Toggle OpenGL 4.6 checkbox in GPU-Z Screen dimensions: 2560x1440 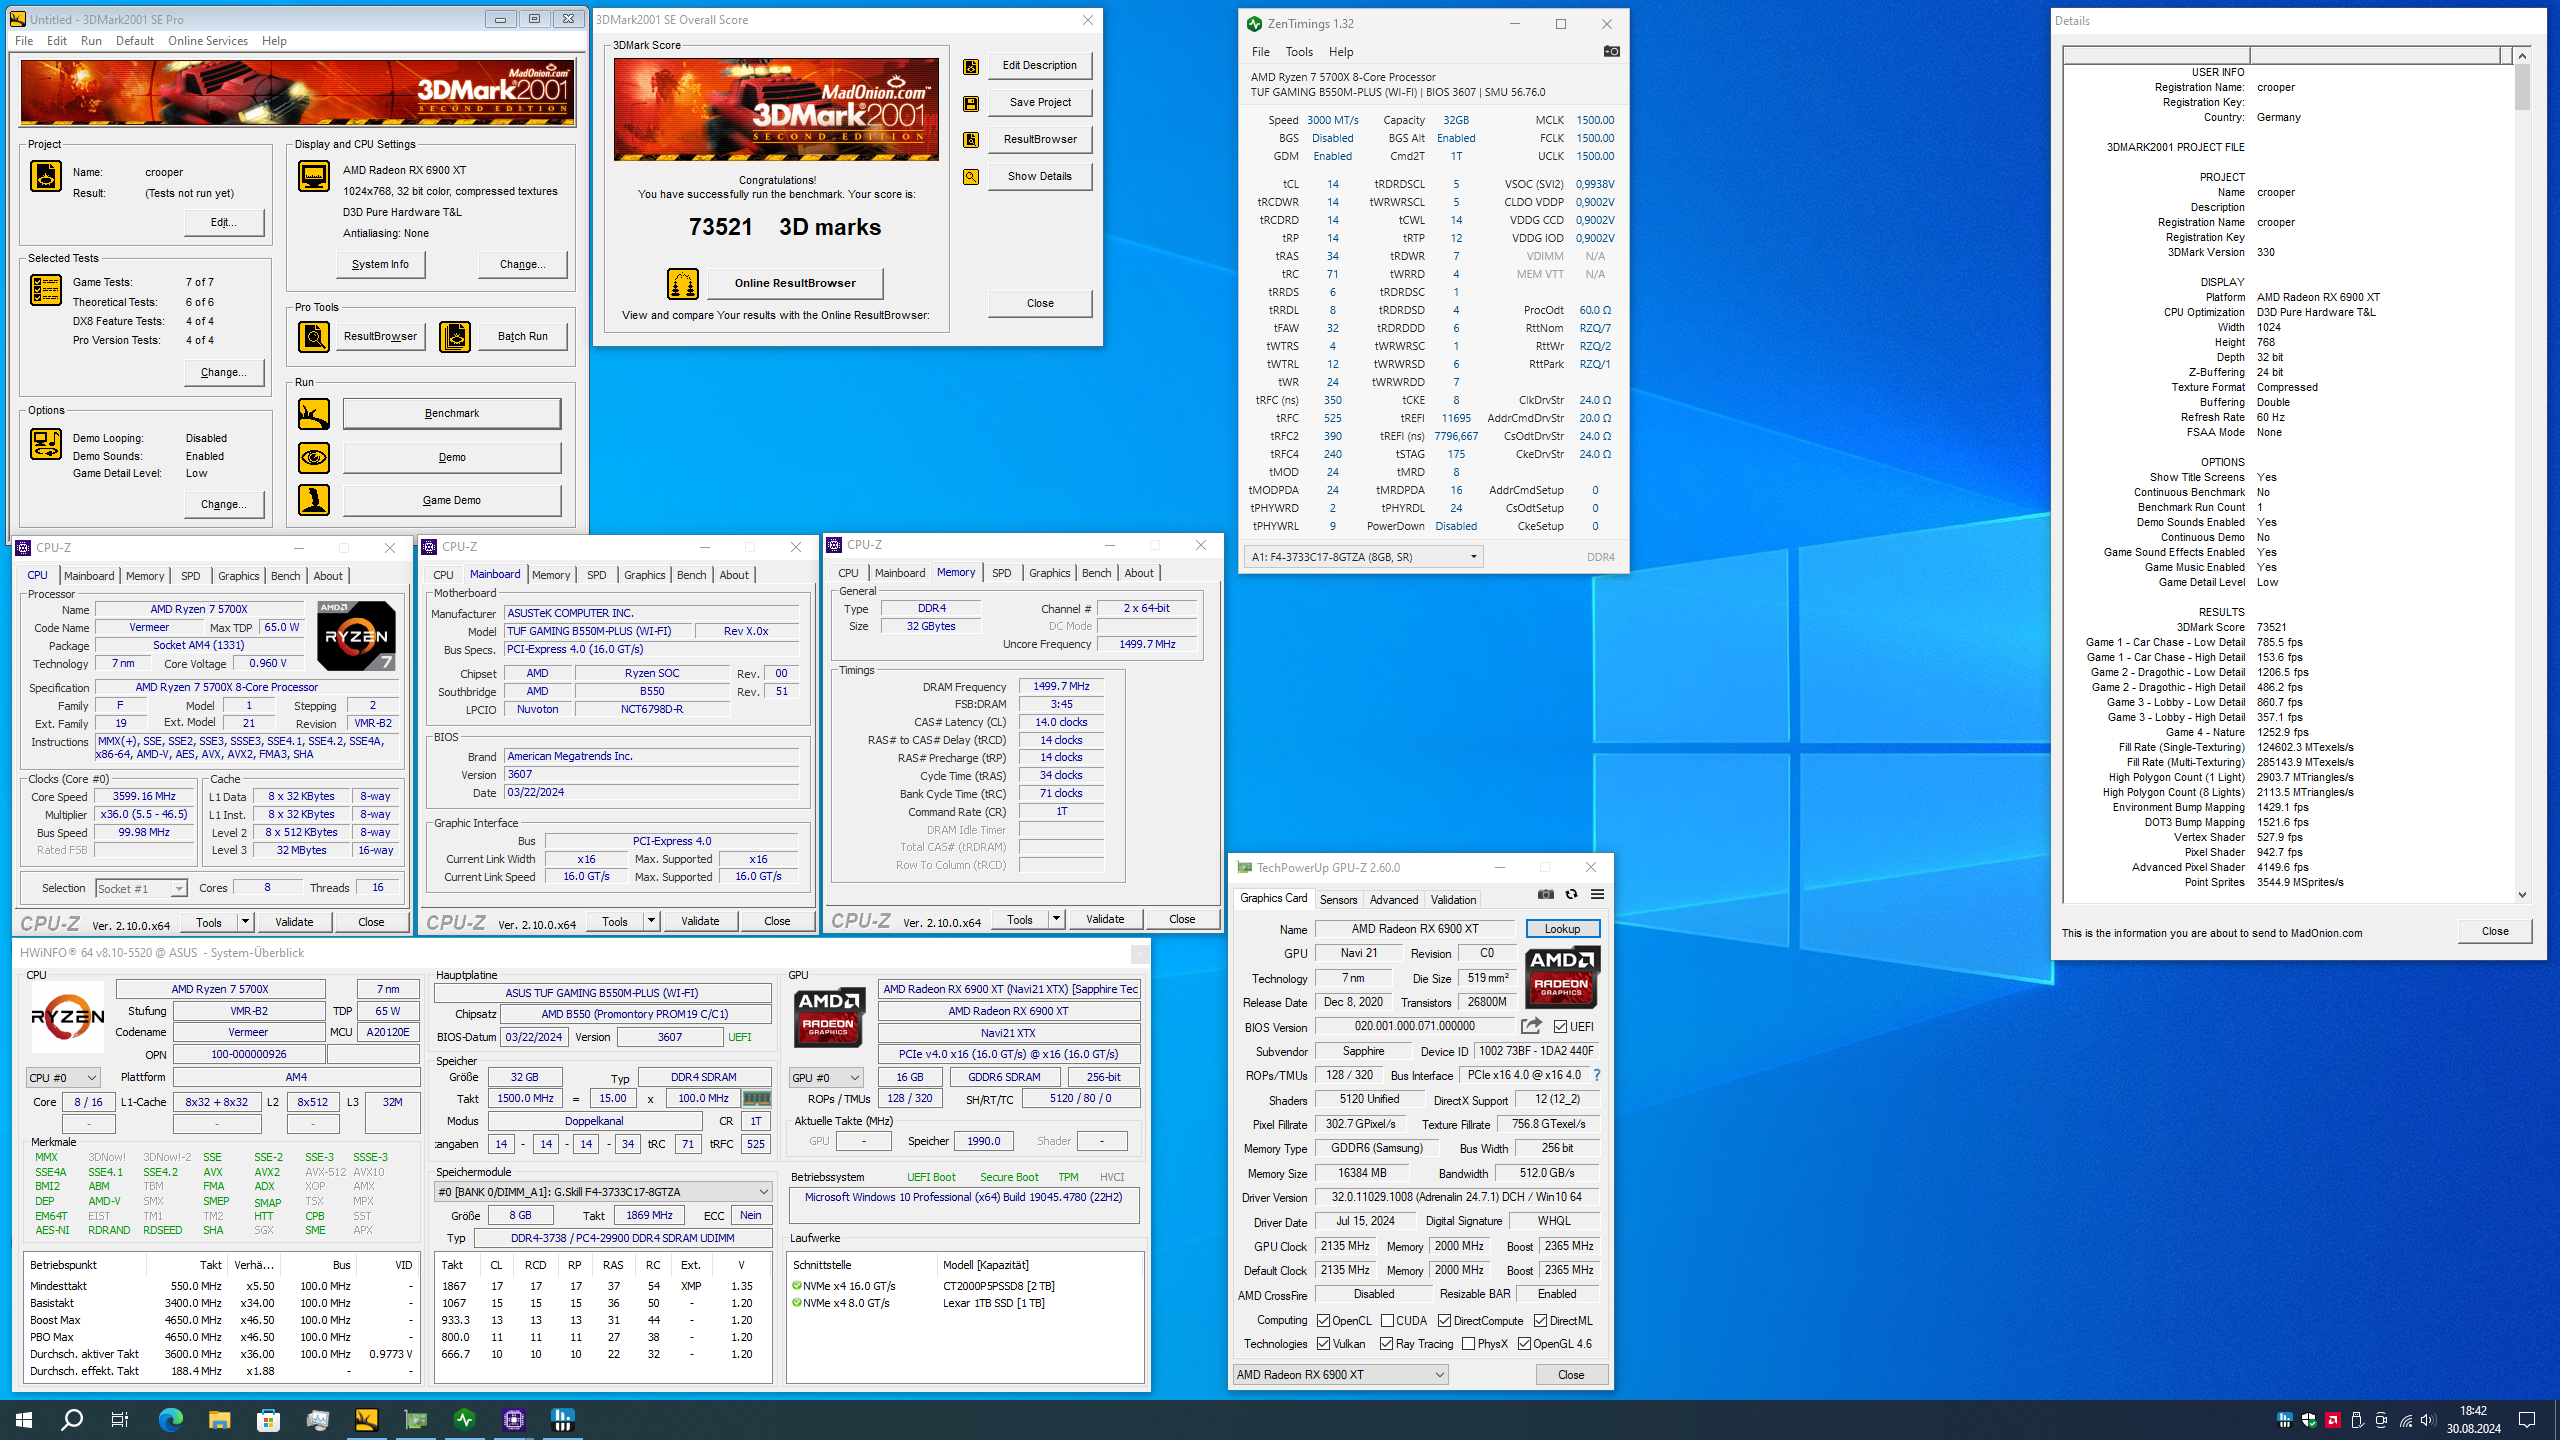[1524, 1344]
